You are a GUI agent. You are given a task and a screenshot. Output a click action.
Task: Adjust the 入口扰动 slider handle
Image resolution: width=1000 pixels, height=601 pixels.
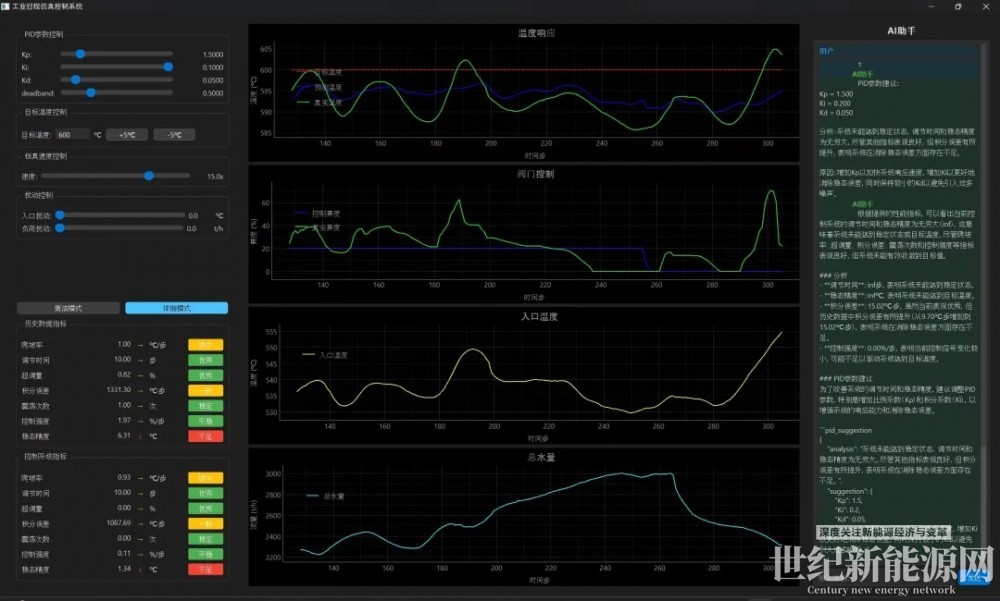click(x=59, y=215)
